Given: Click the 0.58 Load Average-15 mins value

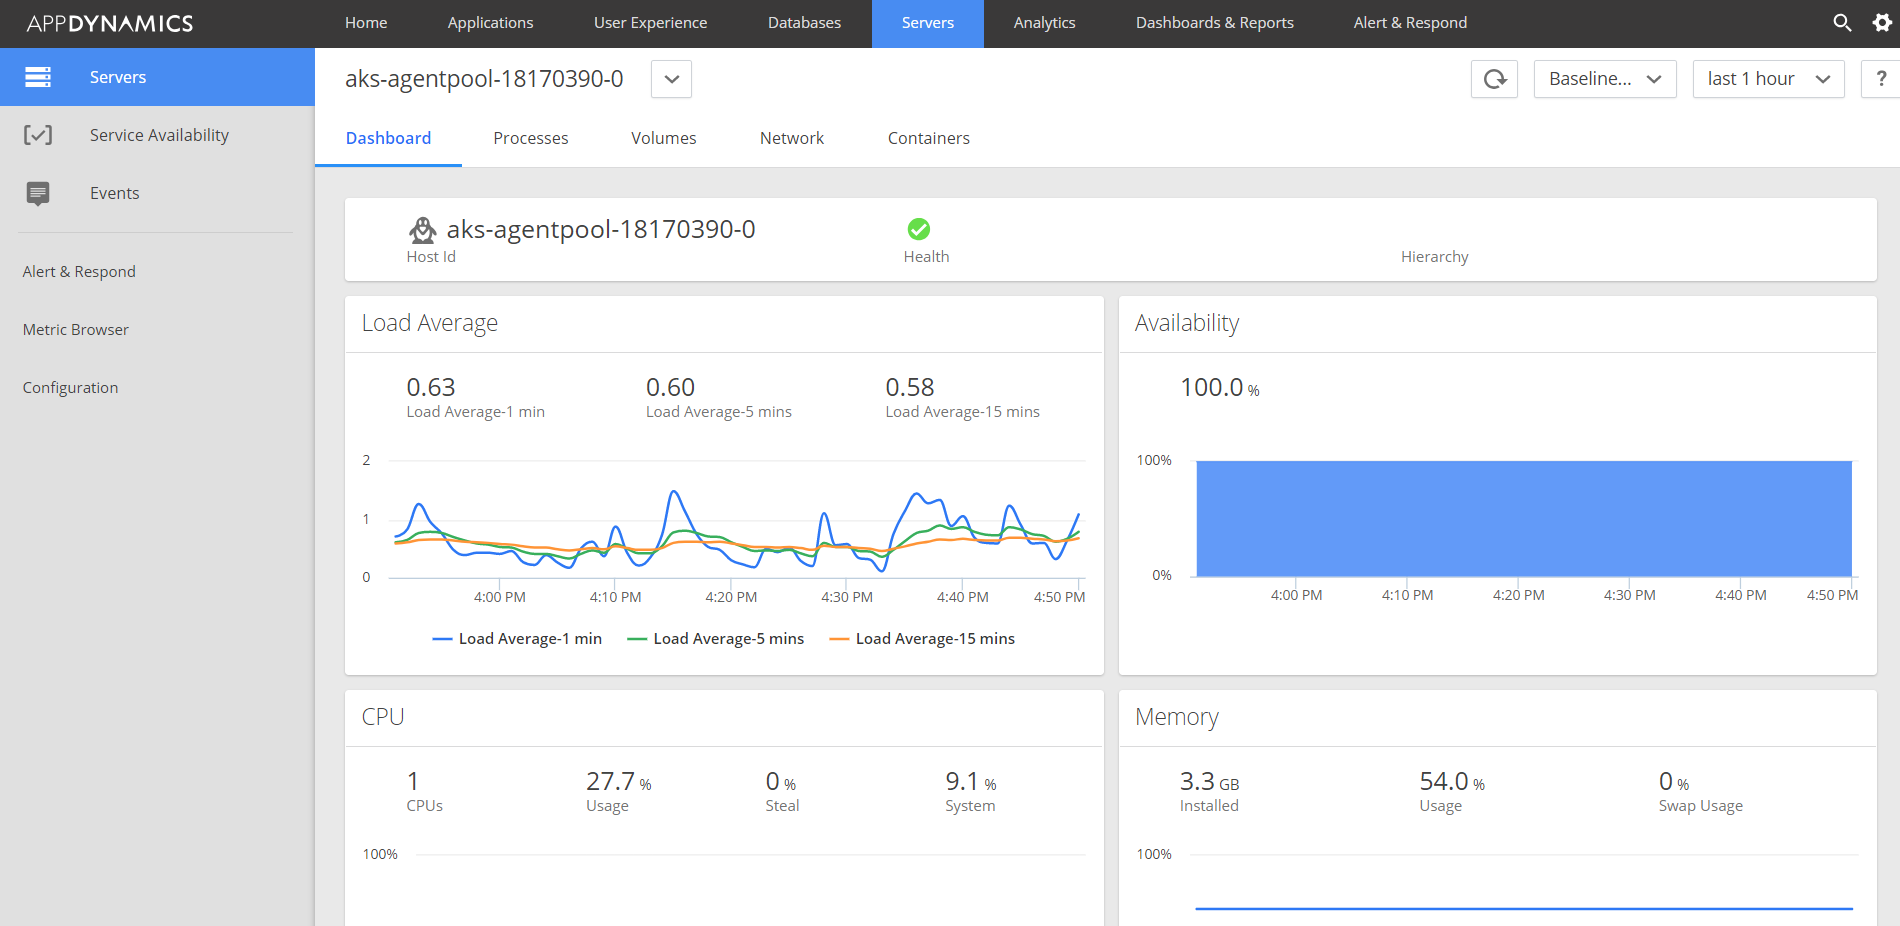Looking at the screenshot, I should click(910, 387).
